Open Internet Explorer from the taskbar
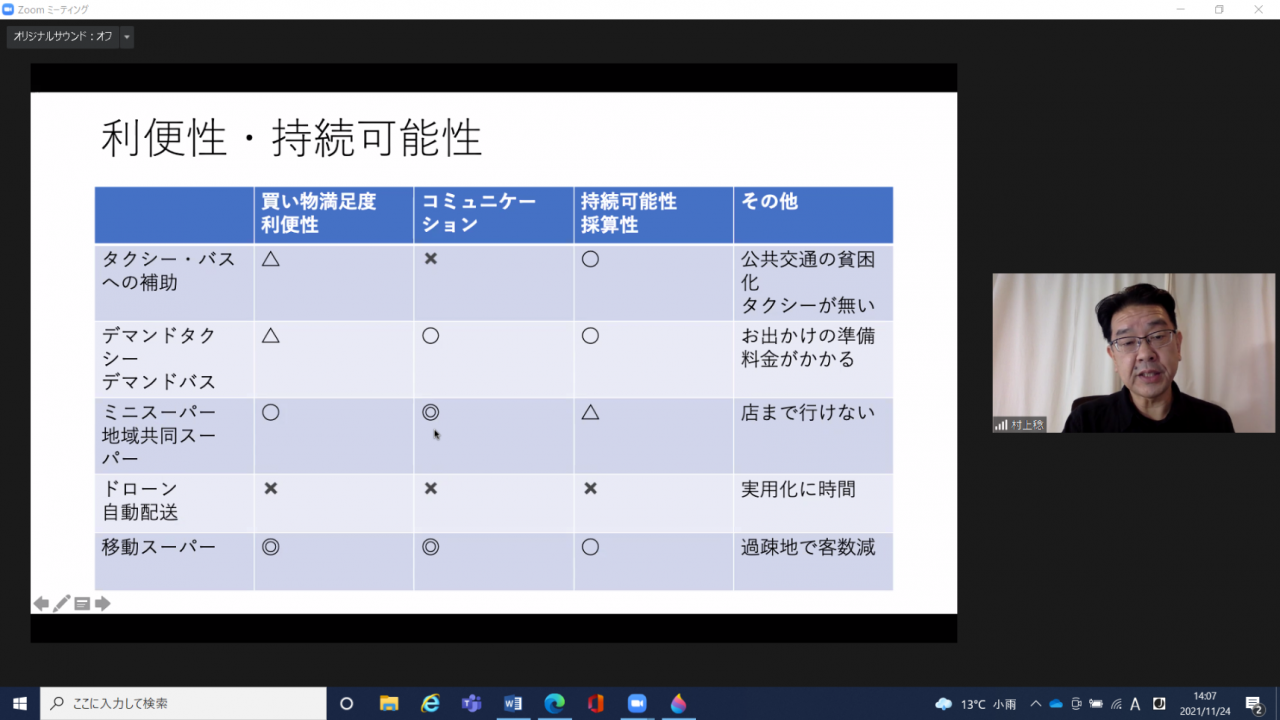The image size is (1280, 720). (430, 703)
